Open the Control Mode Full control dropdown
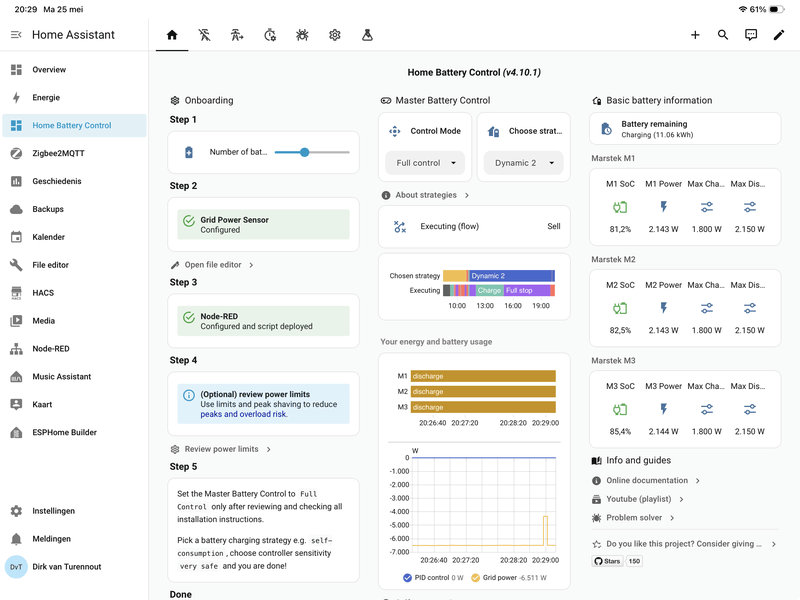This screenshot has height=600, width=800. [x=425, y=163]
